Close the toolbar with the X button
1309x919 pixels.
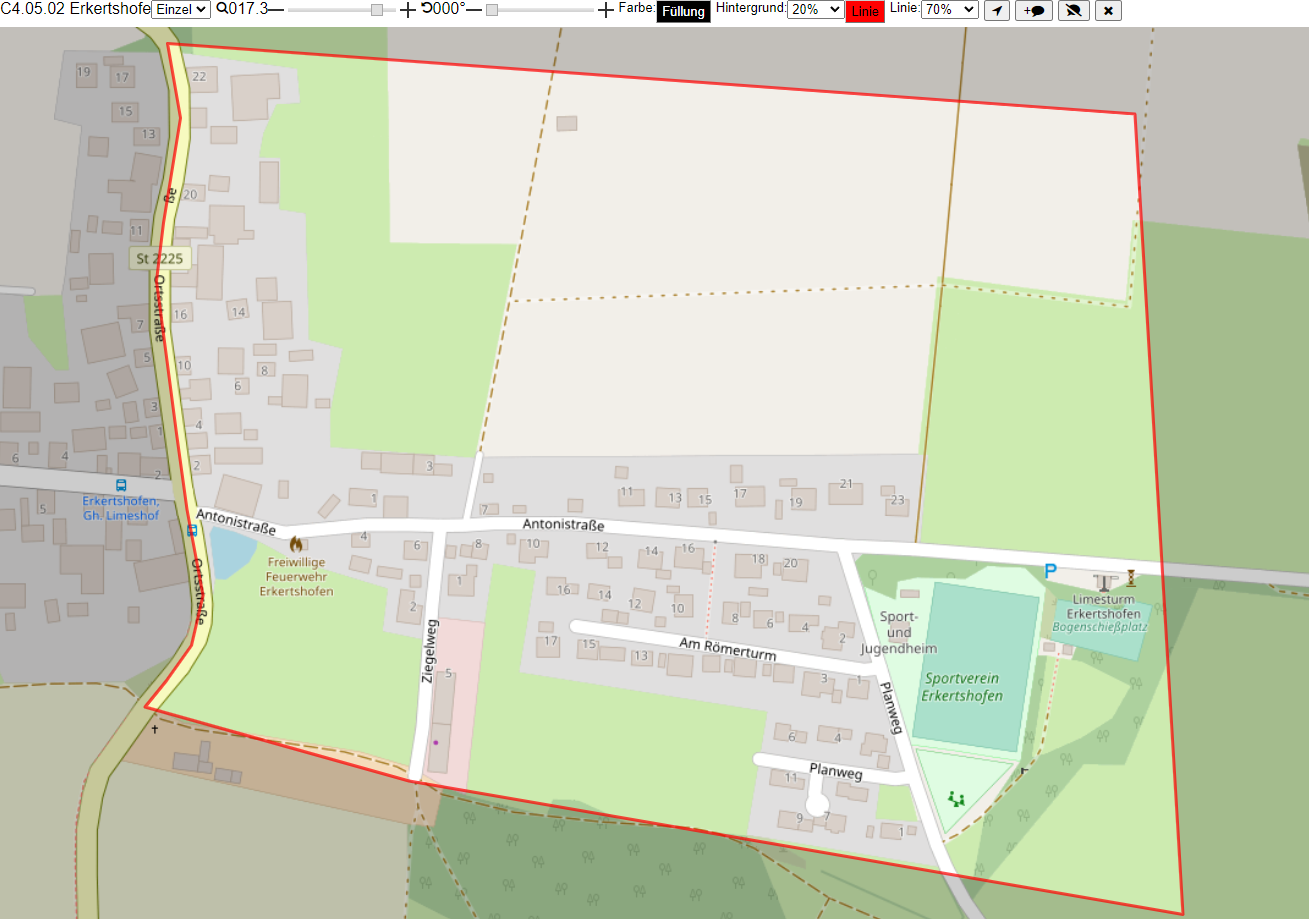pyautogui.click(x=1108, y=11)
